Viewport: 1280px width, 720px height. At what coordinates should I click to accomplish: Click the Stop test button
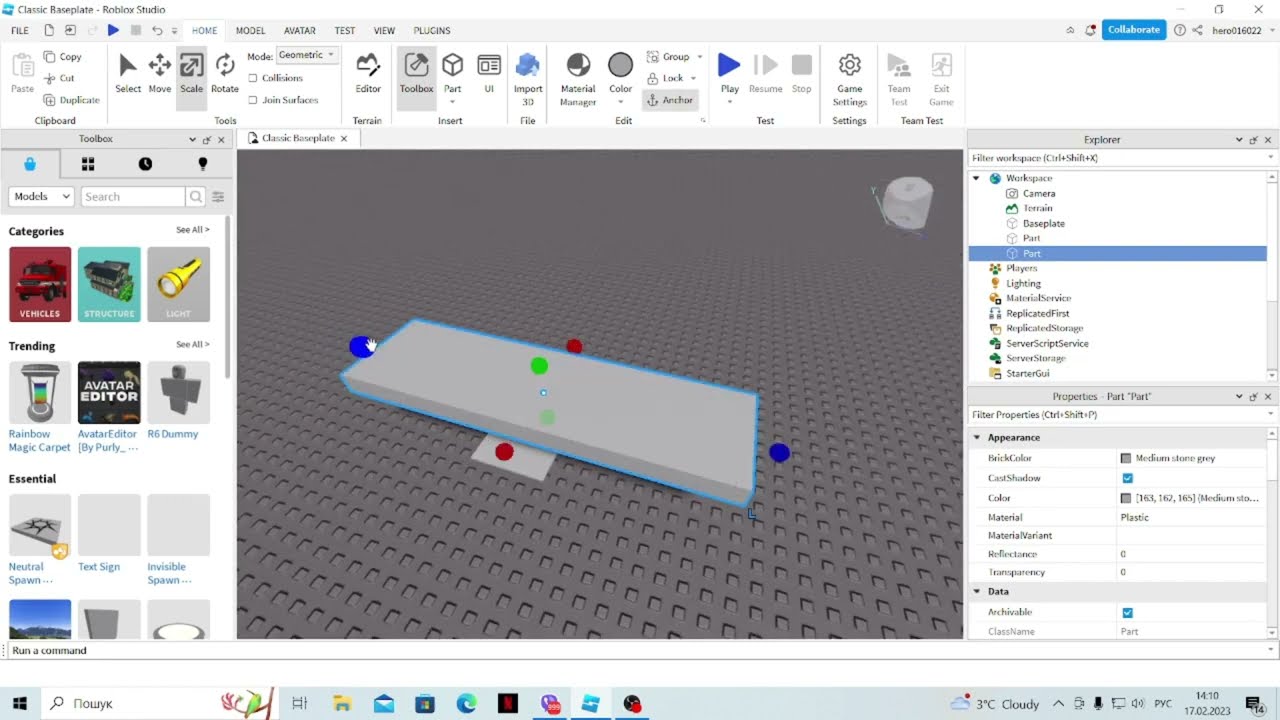(x=802, y=75)
